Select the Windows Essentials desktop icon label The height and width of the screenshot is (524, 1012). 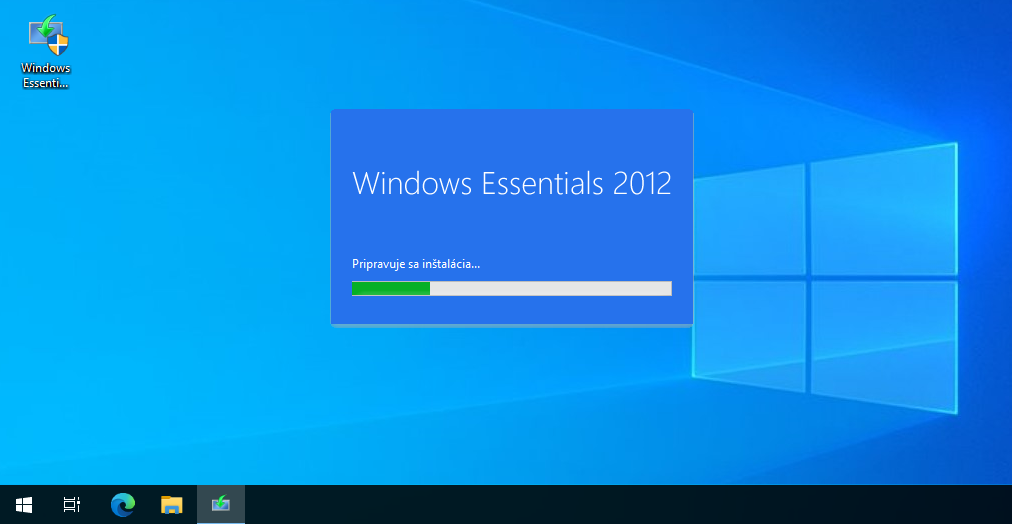click(x=47, y=76)
